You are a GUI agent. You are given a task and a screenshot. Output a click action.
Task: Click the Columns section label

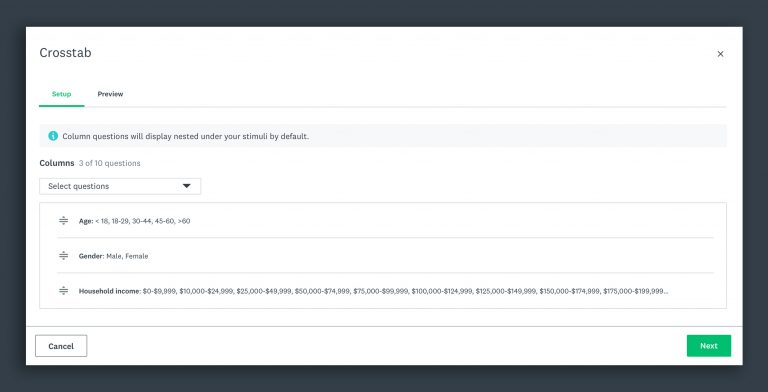pyautogui.click(x=57, y=163)
